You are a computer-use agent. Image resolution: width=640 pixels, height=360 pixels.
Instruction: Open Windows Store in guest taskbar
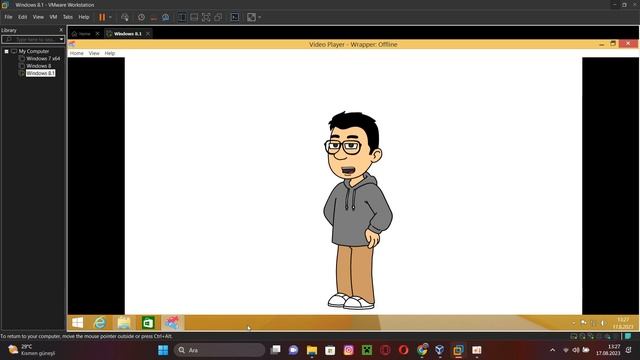coord(148,323)
